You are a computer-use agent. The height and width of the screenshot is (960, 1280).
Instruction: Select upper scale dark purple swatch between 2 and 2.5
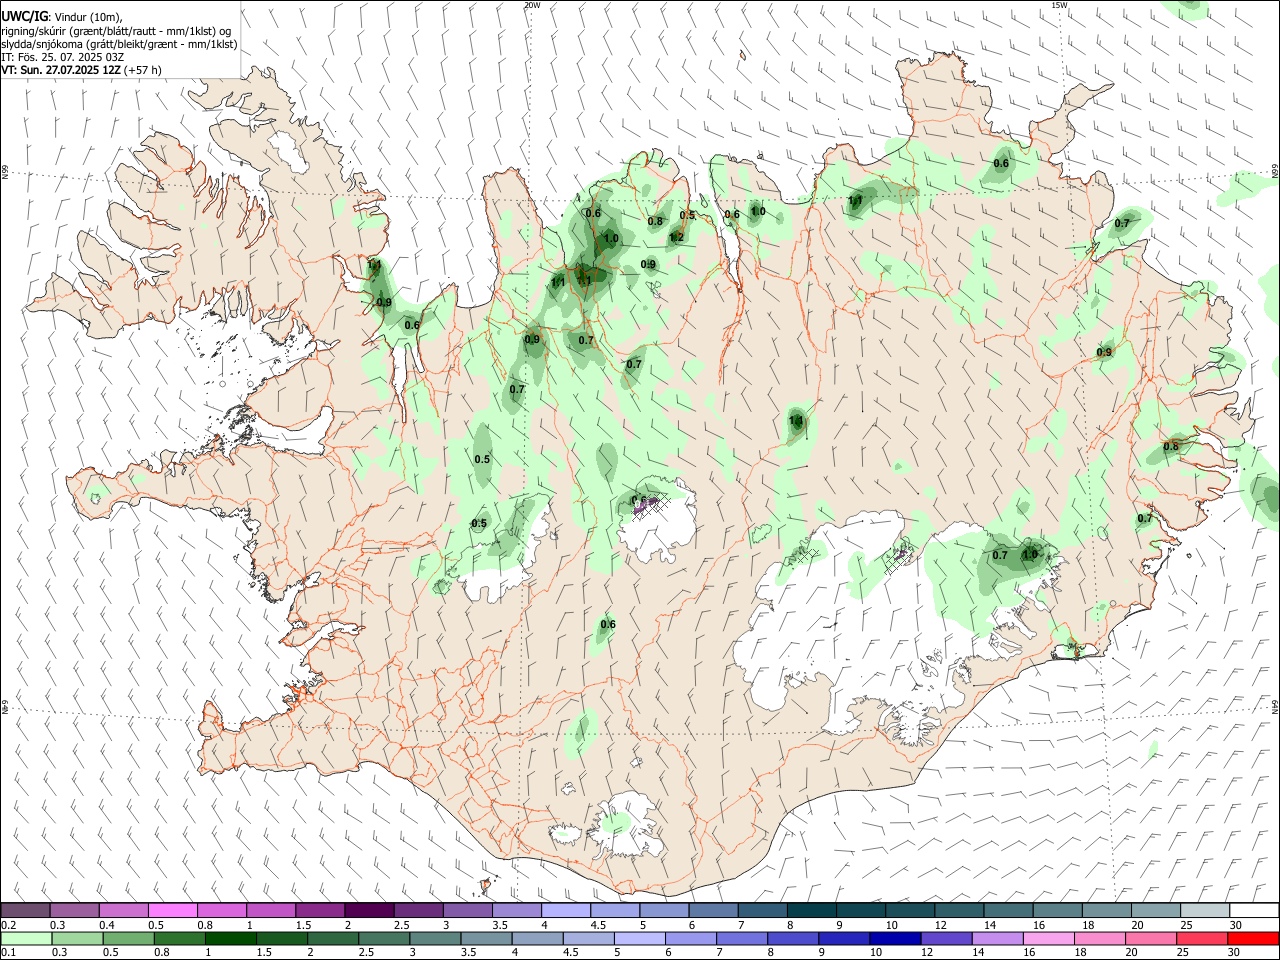(x=369, y=910)
